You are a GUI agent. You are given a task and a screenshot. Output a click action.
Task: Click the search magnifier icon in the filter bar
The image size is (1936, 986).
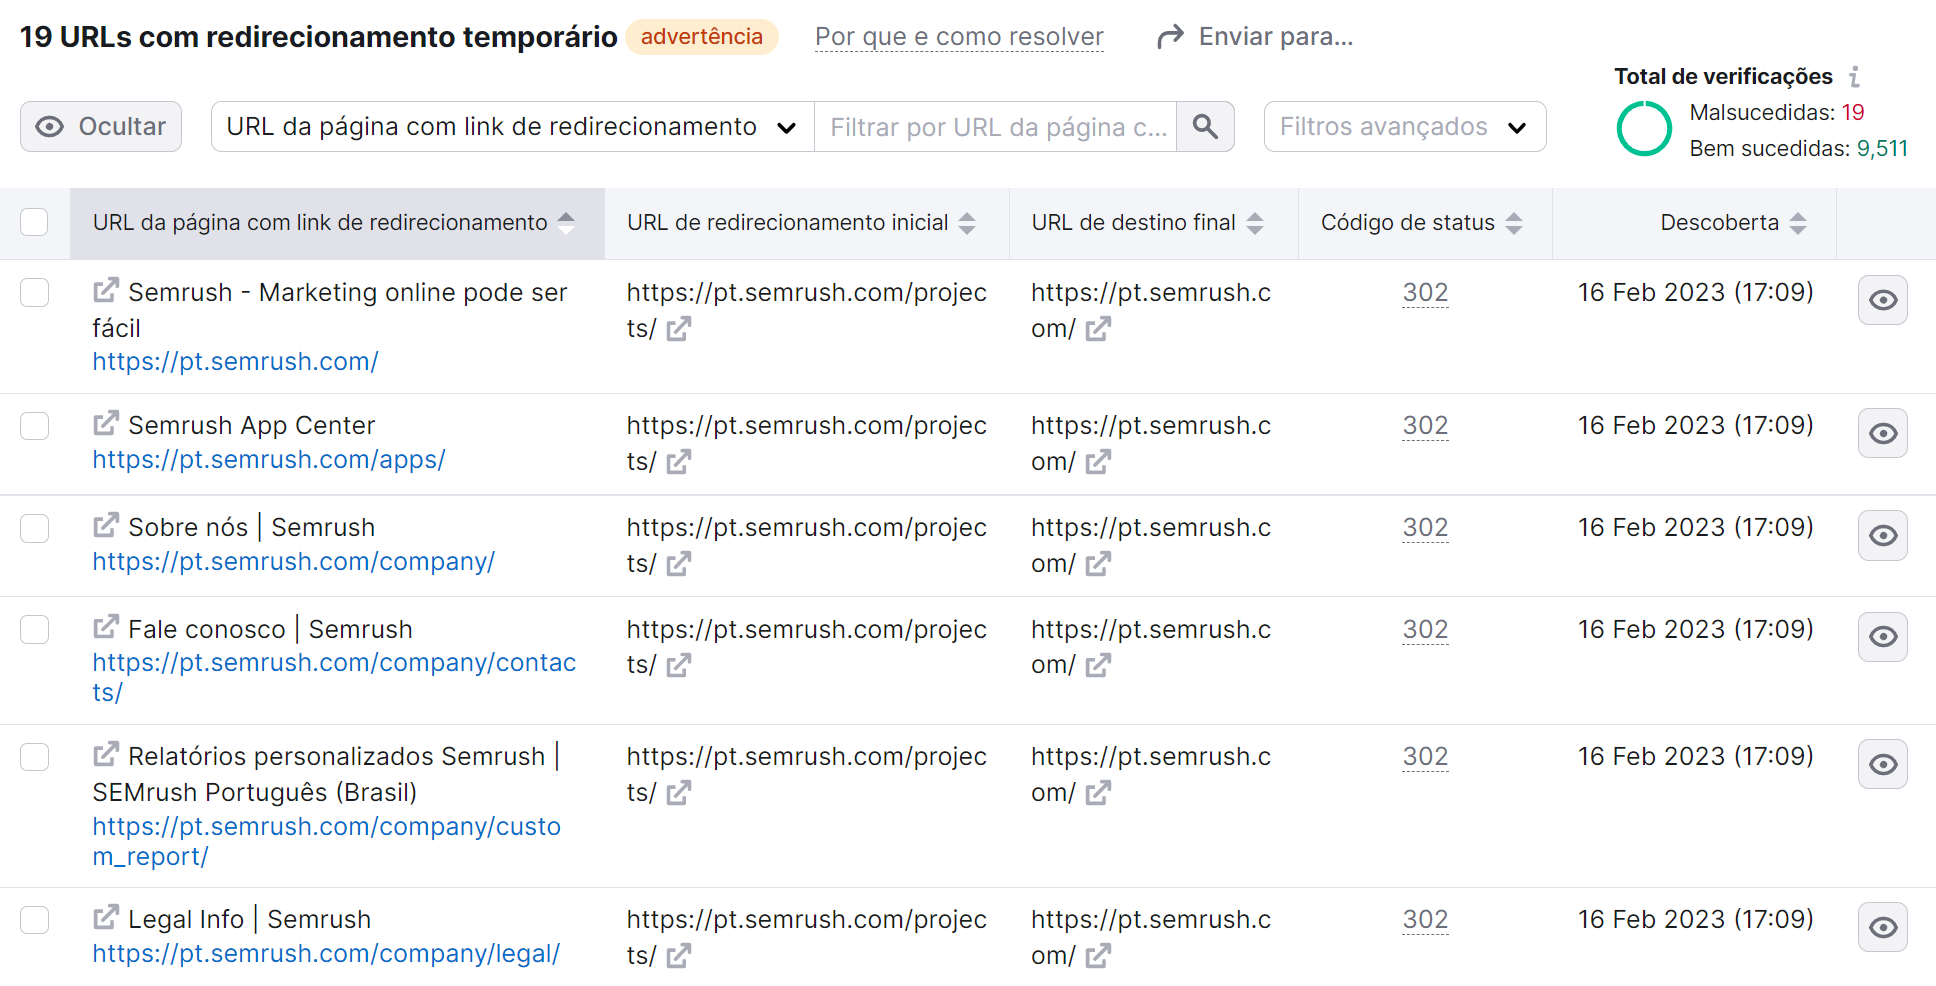1205,126
